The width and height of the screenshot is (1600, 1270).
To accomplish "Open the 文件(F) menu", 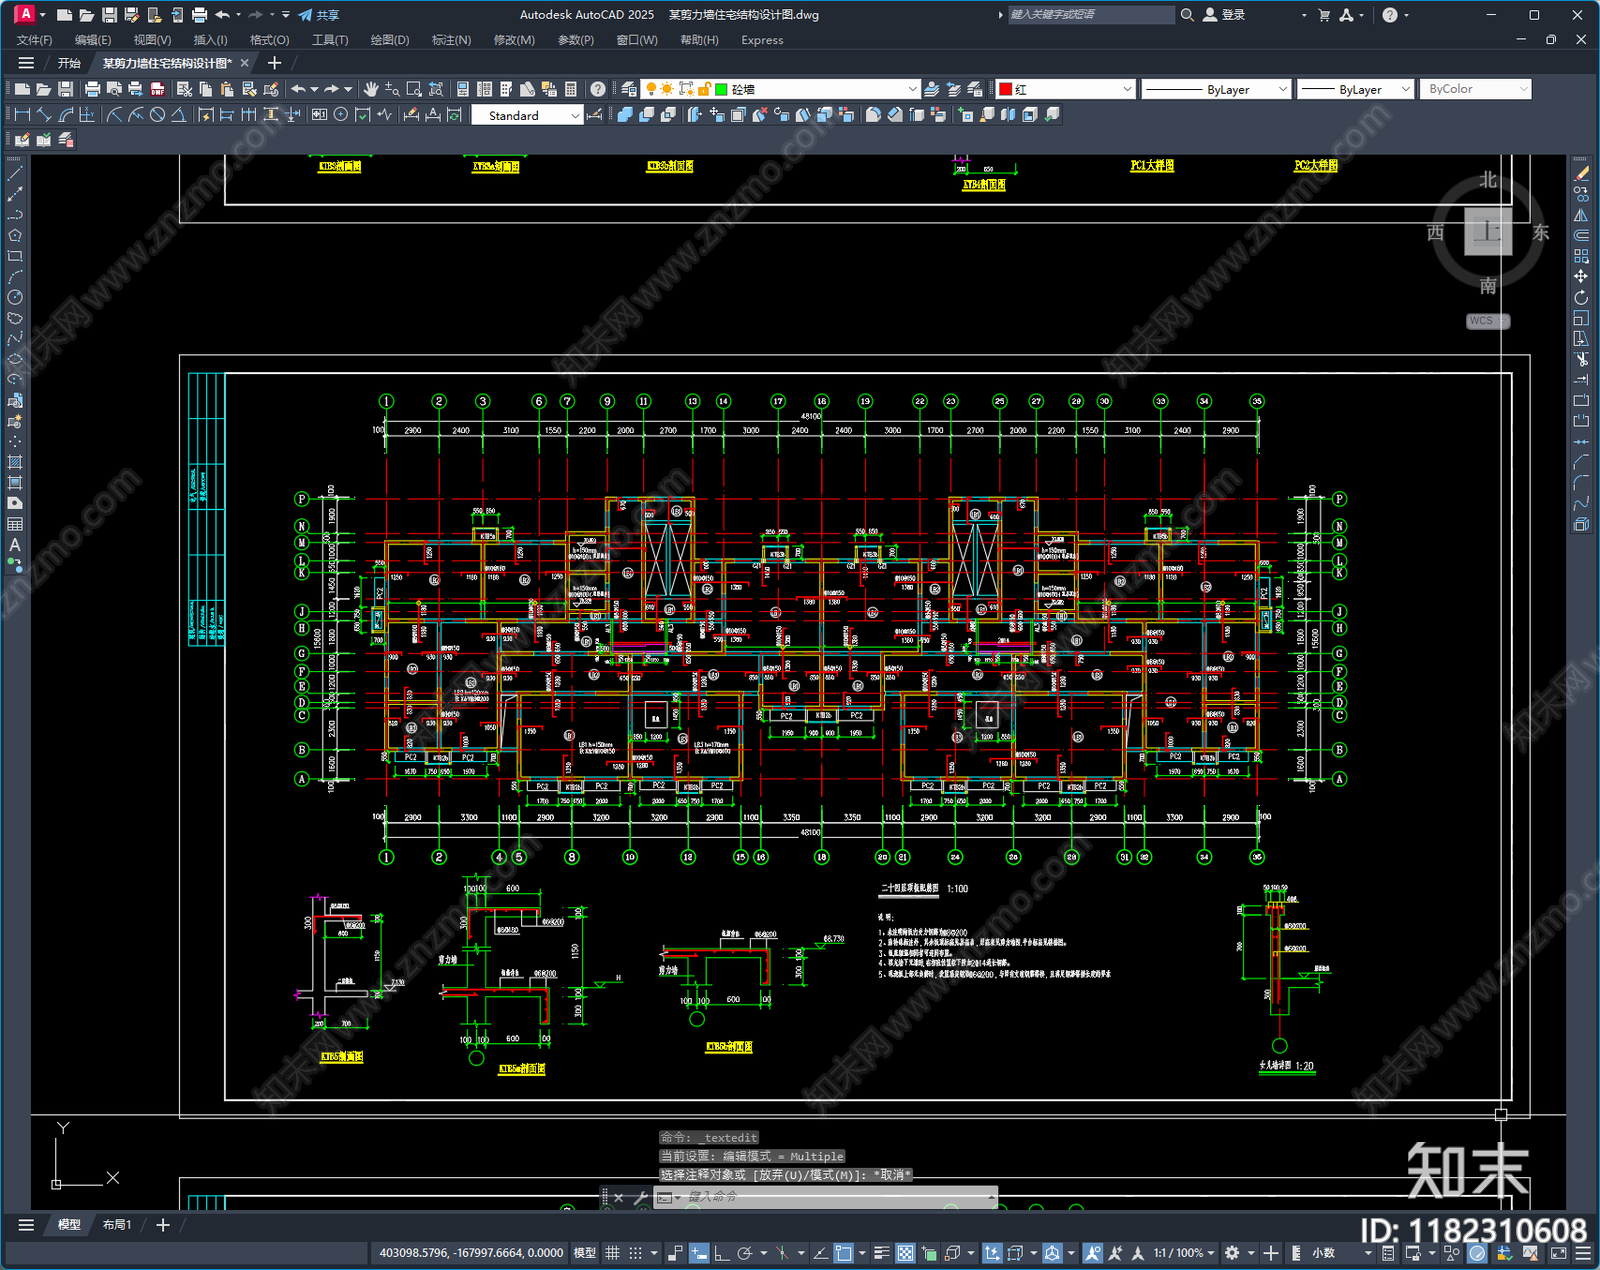I will pos(35,40).
